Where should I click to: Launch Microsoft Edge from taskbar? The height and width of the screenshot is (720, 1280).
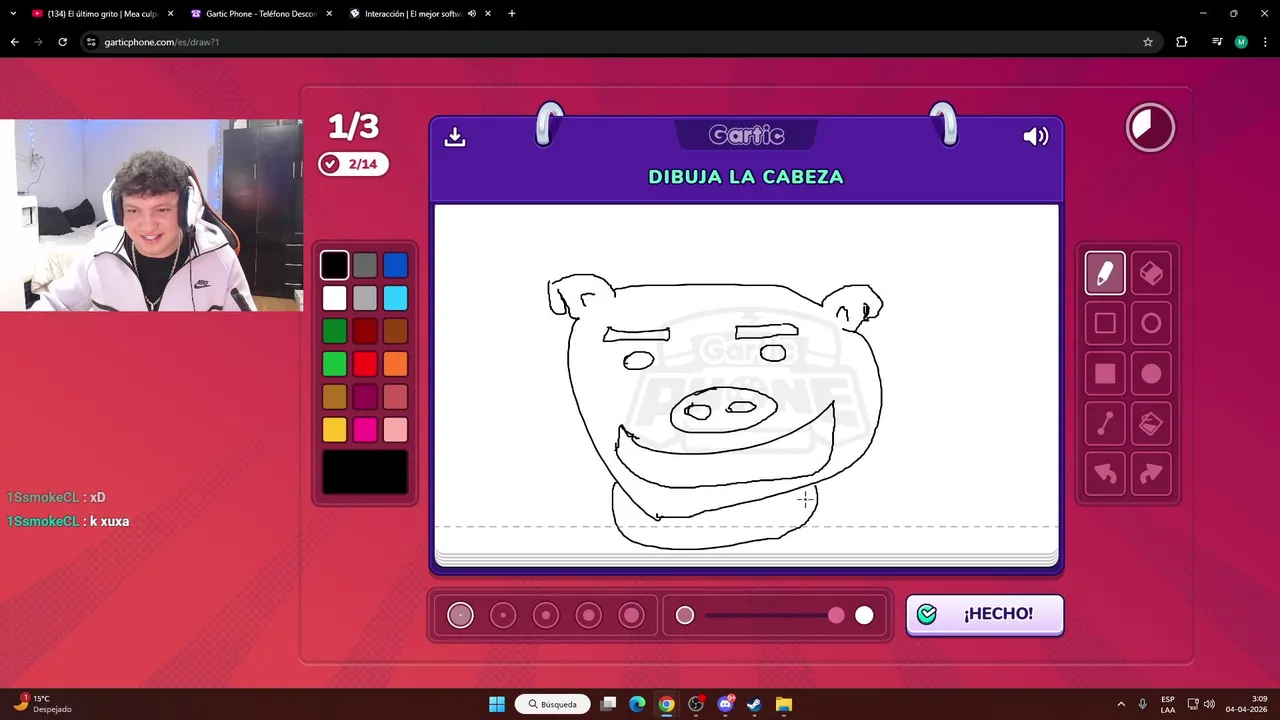(x=637, y=704)
